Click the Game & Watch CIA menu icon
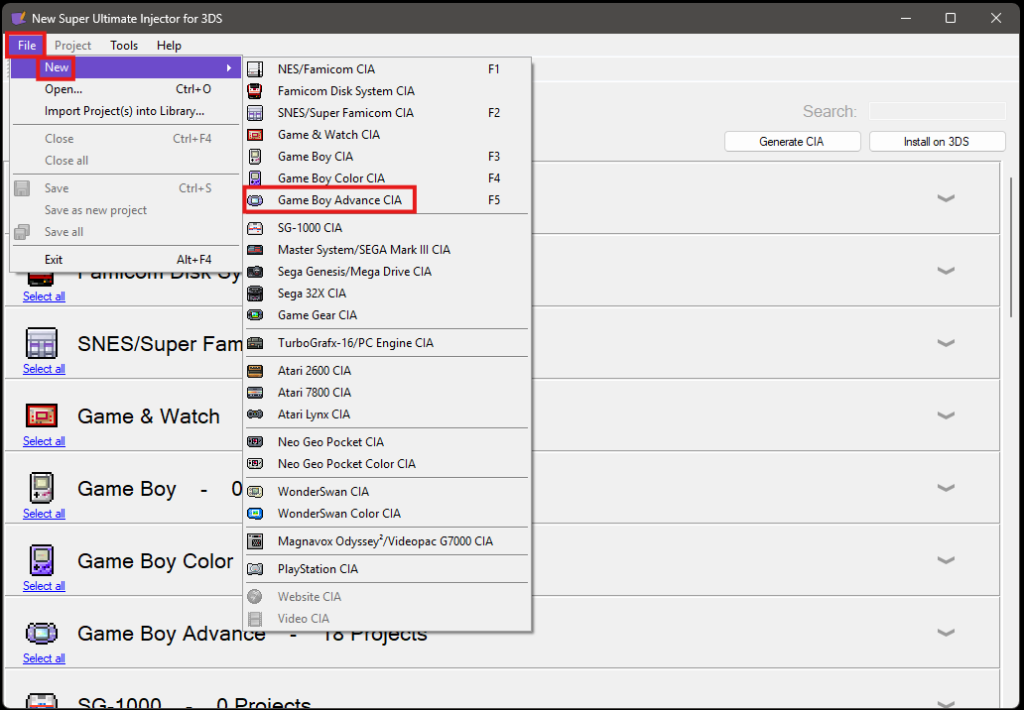The height and width of the screenshot is (710, 1024). [x=255, y=135]
